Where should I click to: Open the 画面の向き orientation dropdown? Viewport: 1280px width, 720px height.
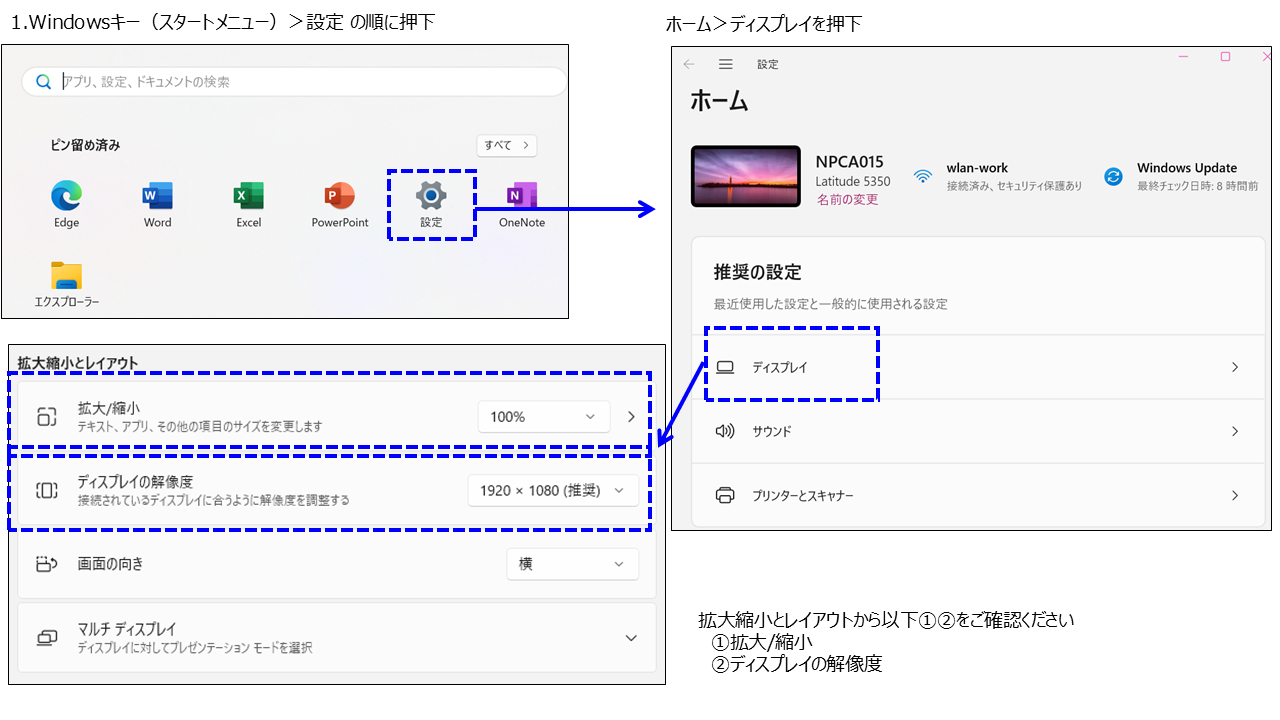pyautogui.click(x=572, y=564)
